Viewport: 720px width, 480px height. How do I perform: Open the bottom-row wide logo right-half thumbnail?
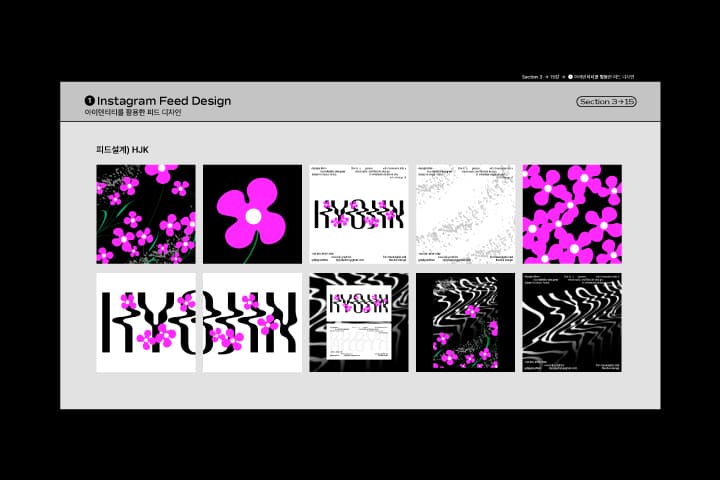coord(253,322)
